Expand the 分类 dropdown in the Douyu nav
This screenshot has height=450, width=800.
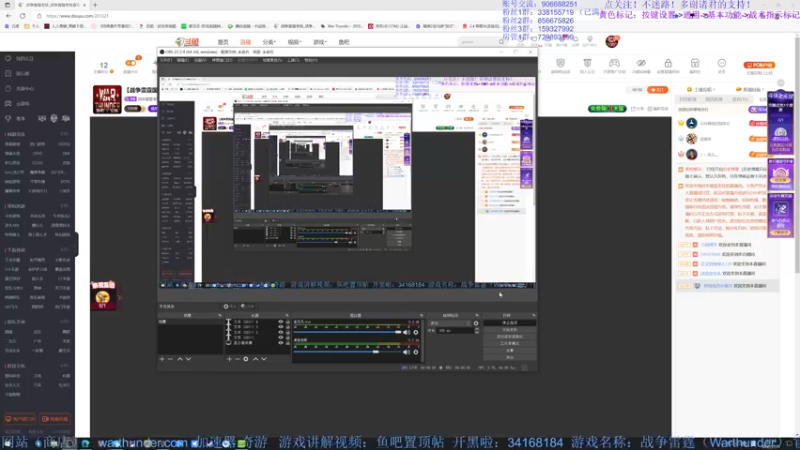pyautogui.click(x=269, y=42)
